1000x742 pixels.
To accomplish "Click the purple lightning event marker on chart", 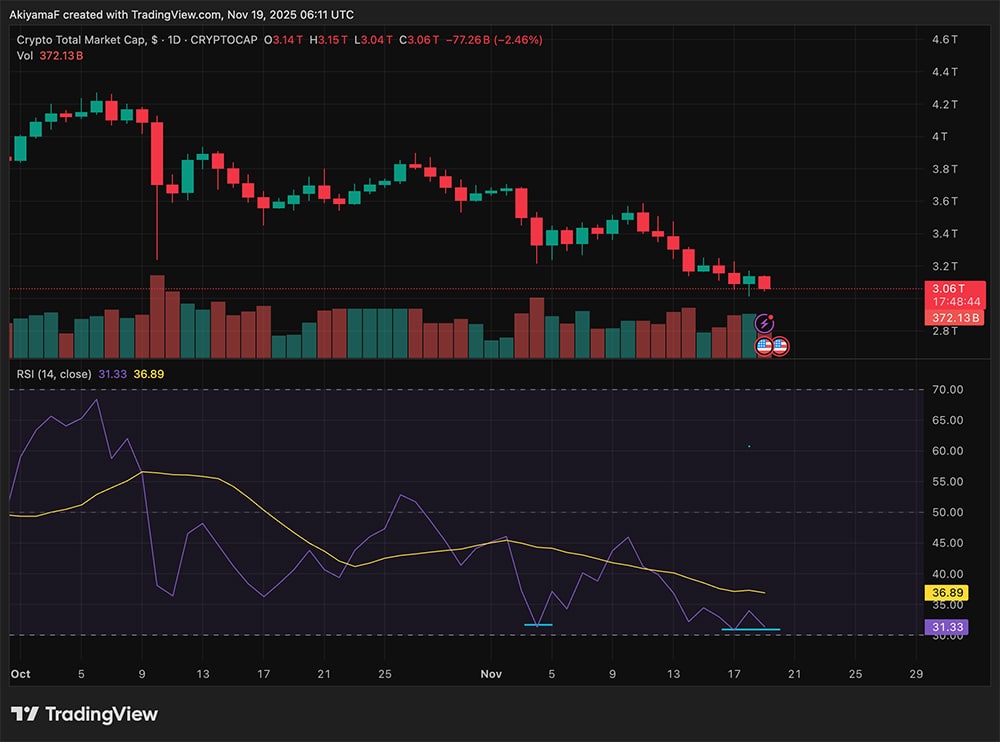I will tap(764, 322).
